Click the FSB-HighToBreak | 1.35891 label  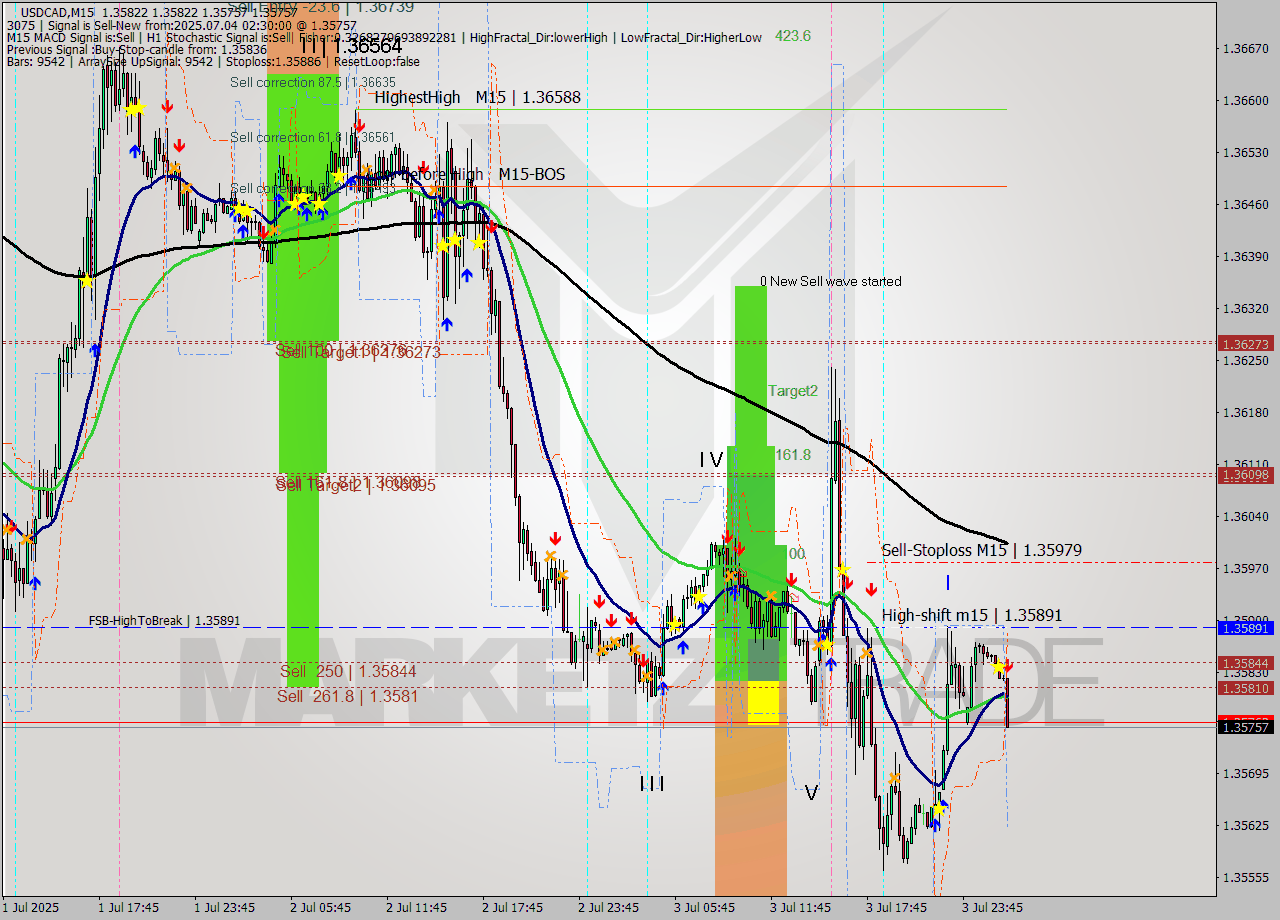(x=163, y=621)
